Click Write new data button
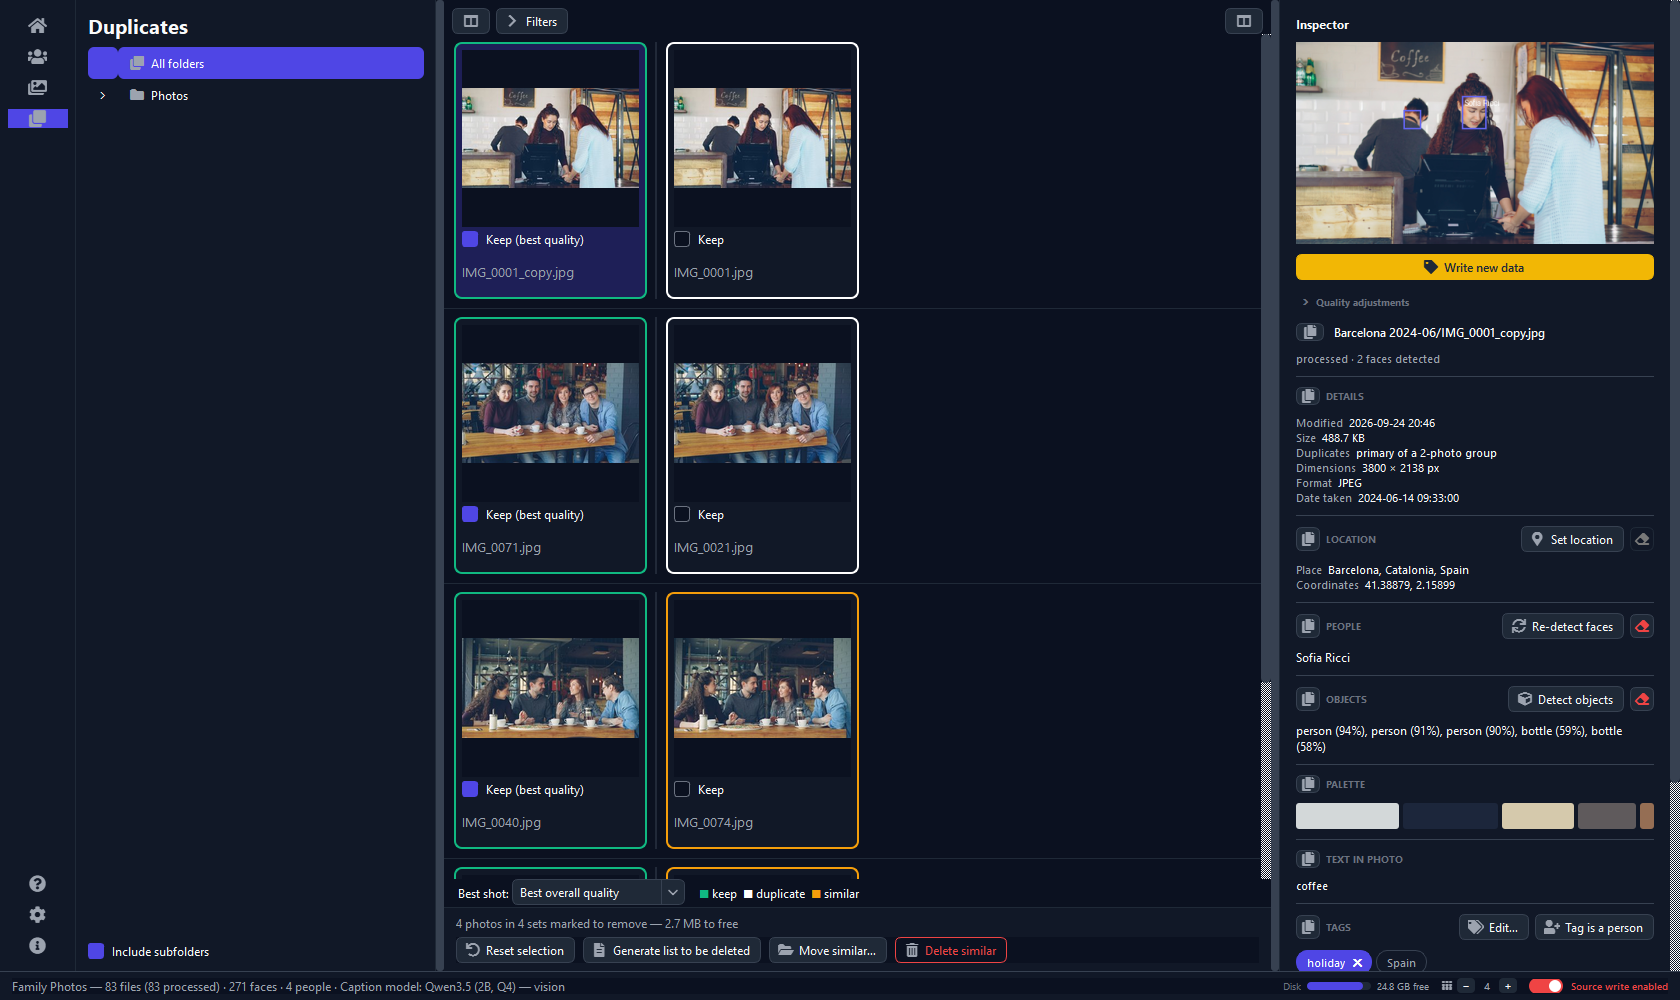1680x1000 pixels. pyautogui.click(x=1475, y=267)
